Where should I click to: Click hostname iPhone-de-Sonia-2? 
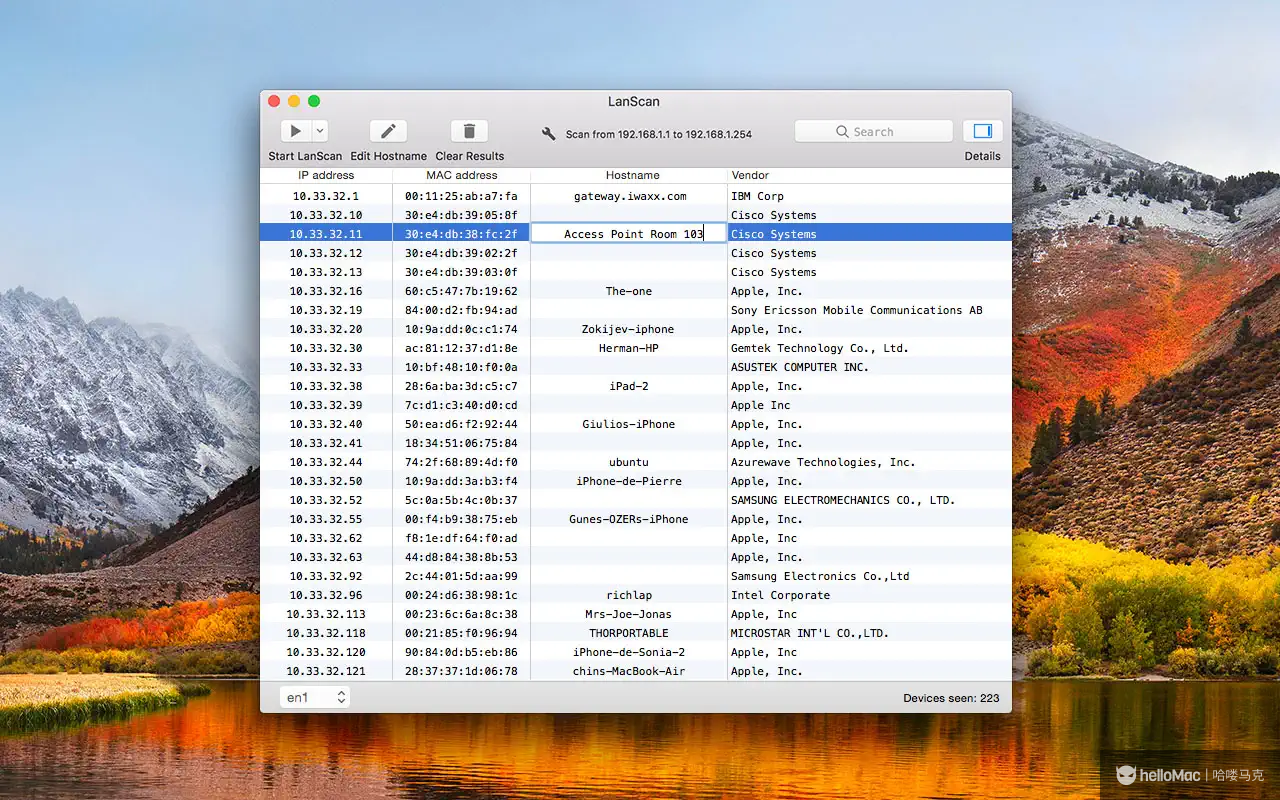(x=629, y=652)
